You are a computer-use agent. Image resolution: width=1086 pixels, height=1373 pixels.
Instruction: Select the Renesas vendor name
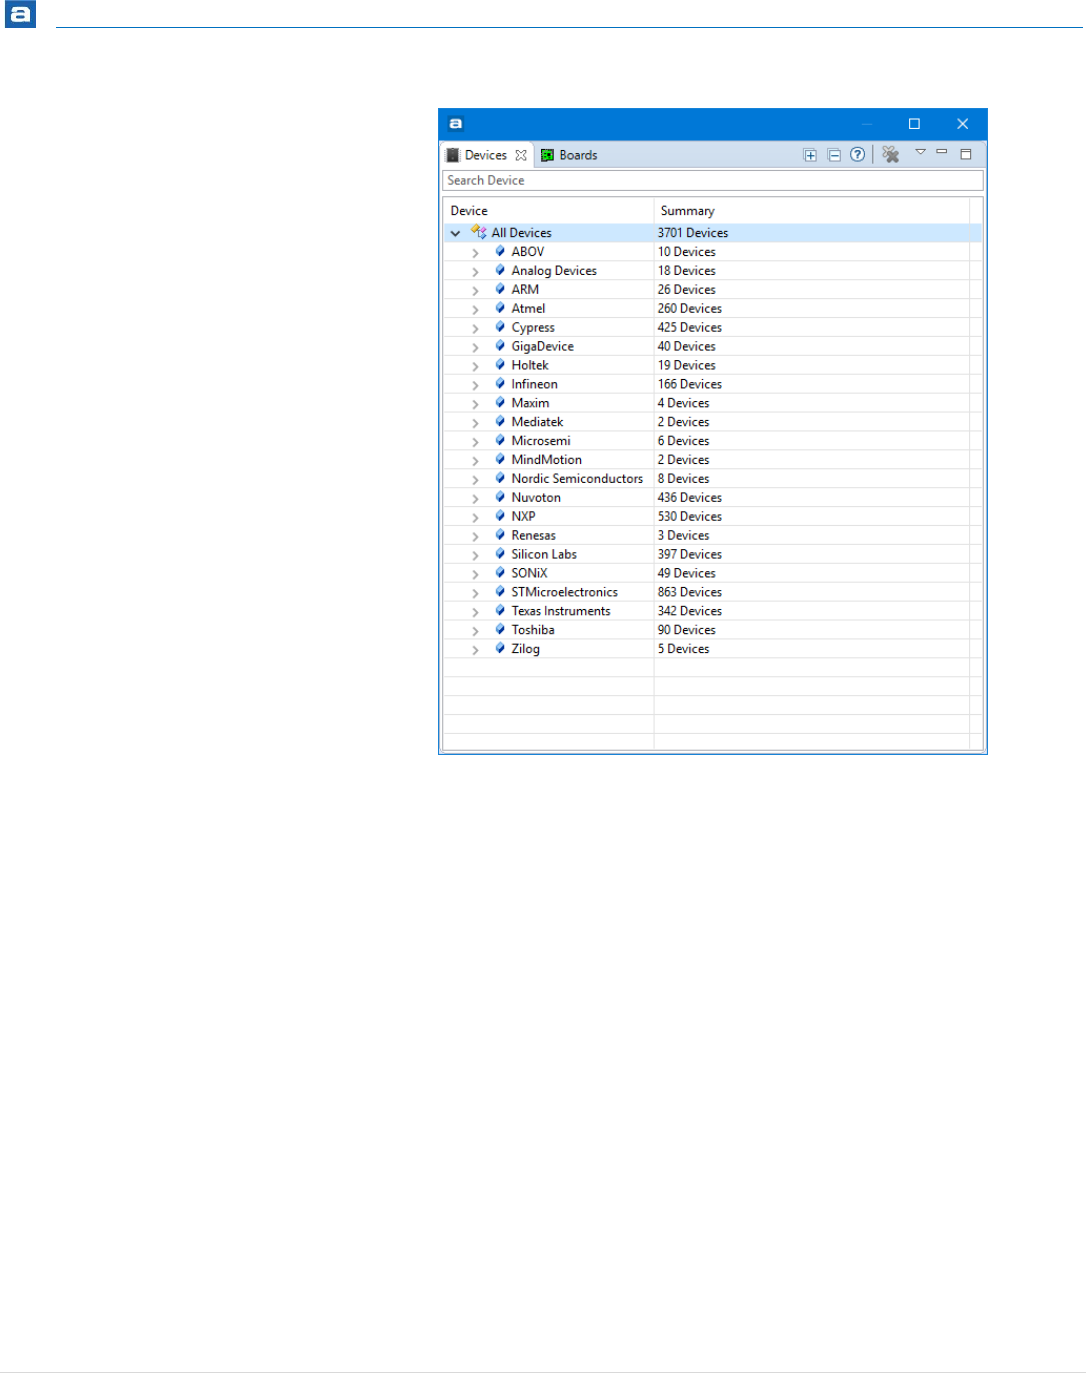[533, 536]
